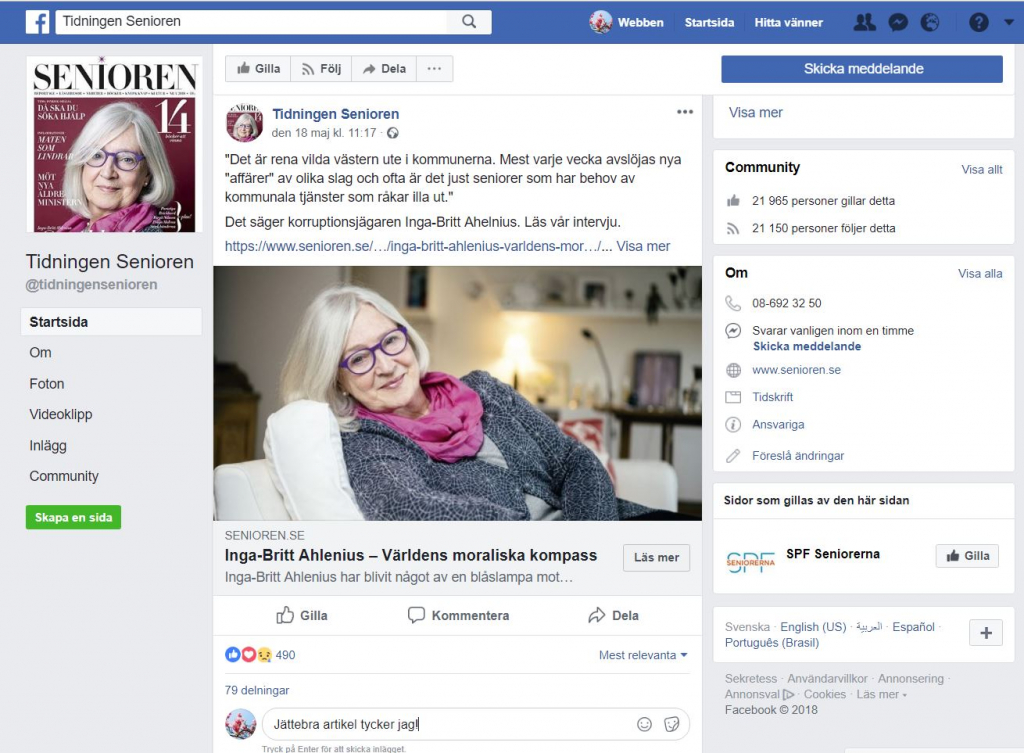Click the Läs mer article button

point(656,558)
